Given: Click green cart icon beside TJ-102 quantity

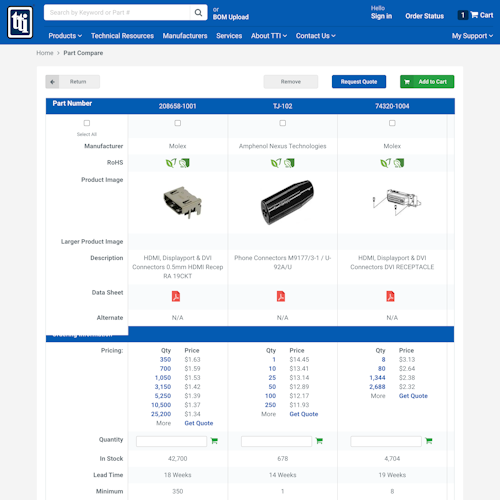Looking at the screenshot, I should click(319, 441).
